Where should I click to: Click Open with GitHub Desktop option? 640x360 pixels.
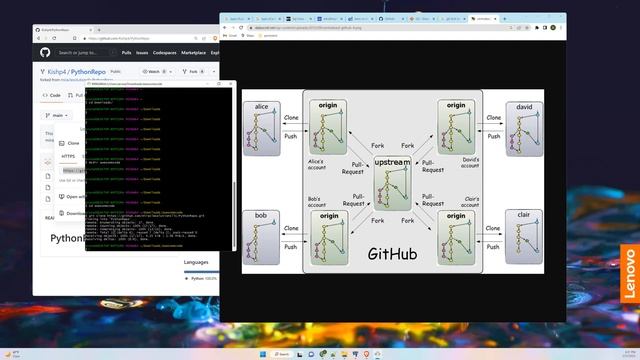73,197
